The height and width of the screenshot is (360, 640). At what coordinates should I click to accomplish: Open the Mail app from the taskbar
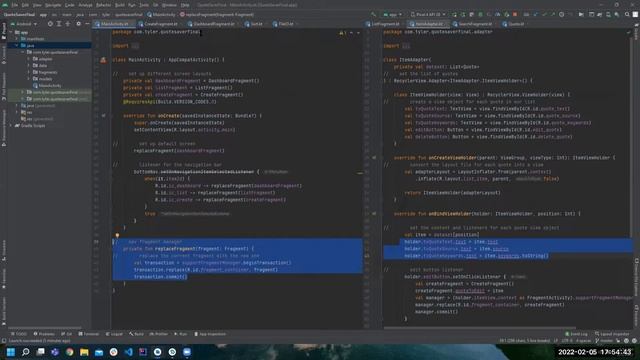click(x=99, y=352)
